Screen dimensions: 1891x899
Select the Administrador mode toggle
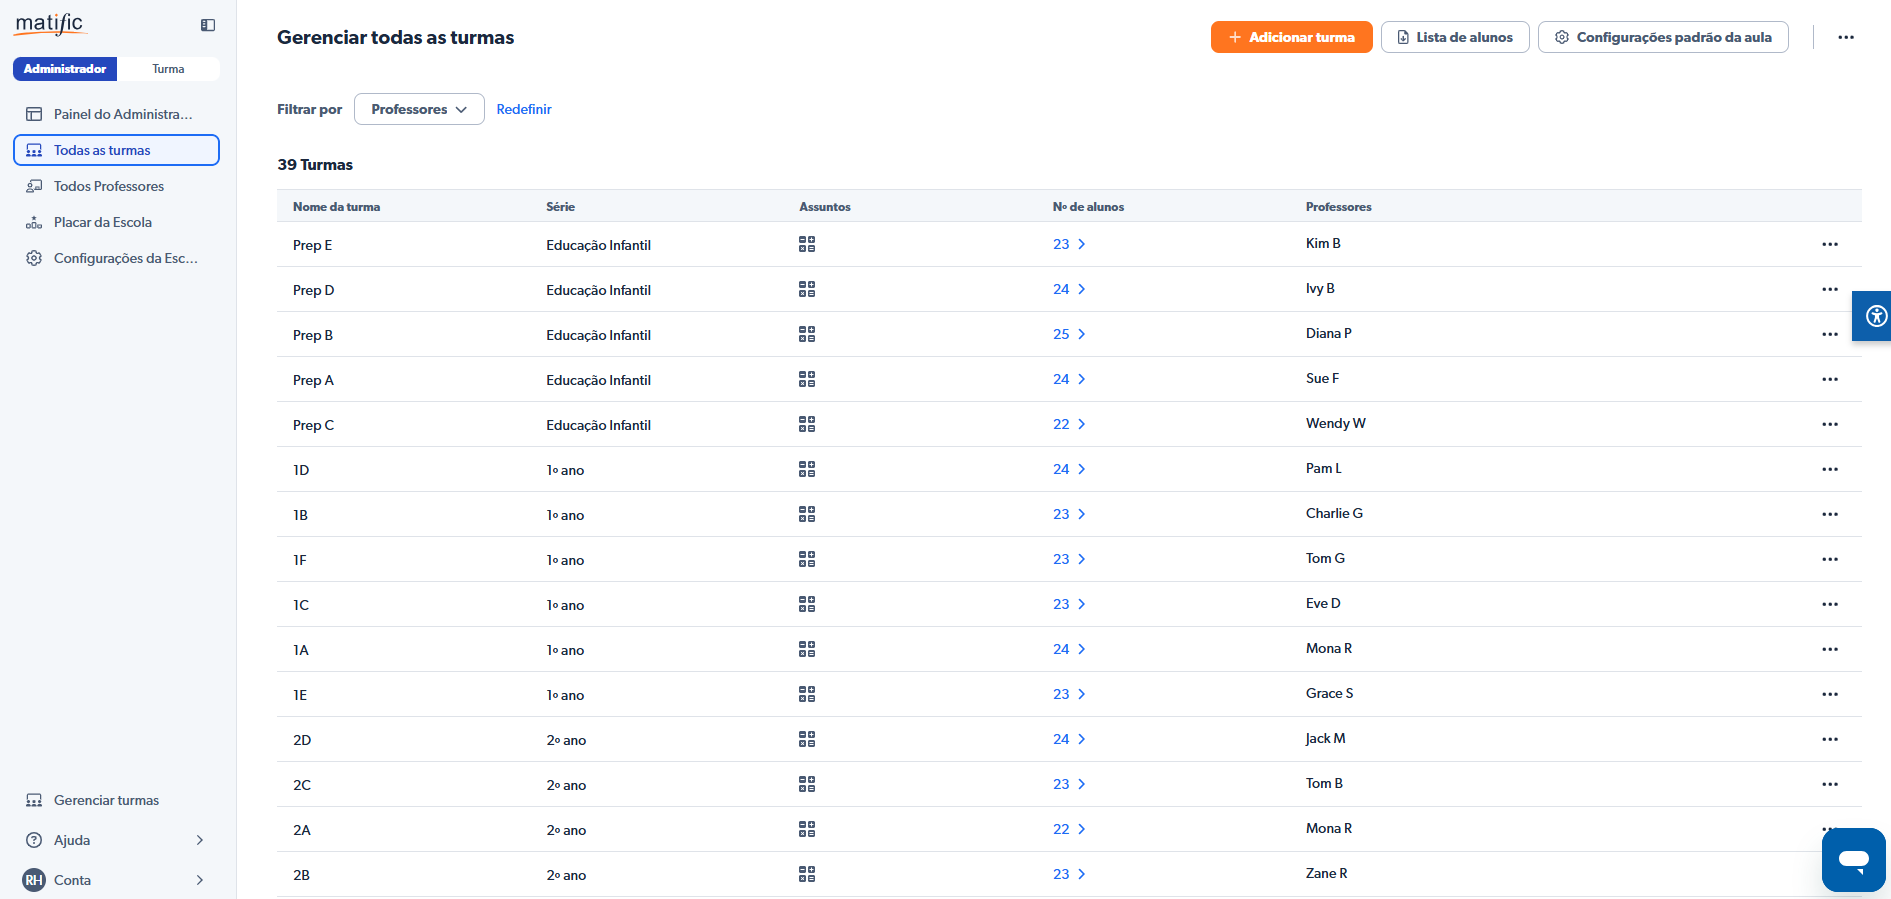65,69
